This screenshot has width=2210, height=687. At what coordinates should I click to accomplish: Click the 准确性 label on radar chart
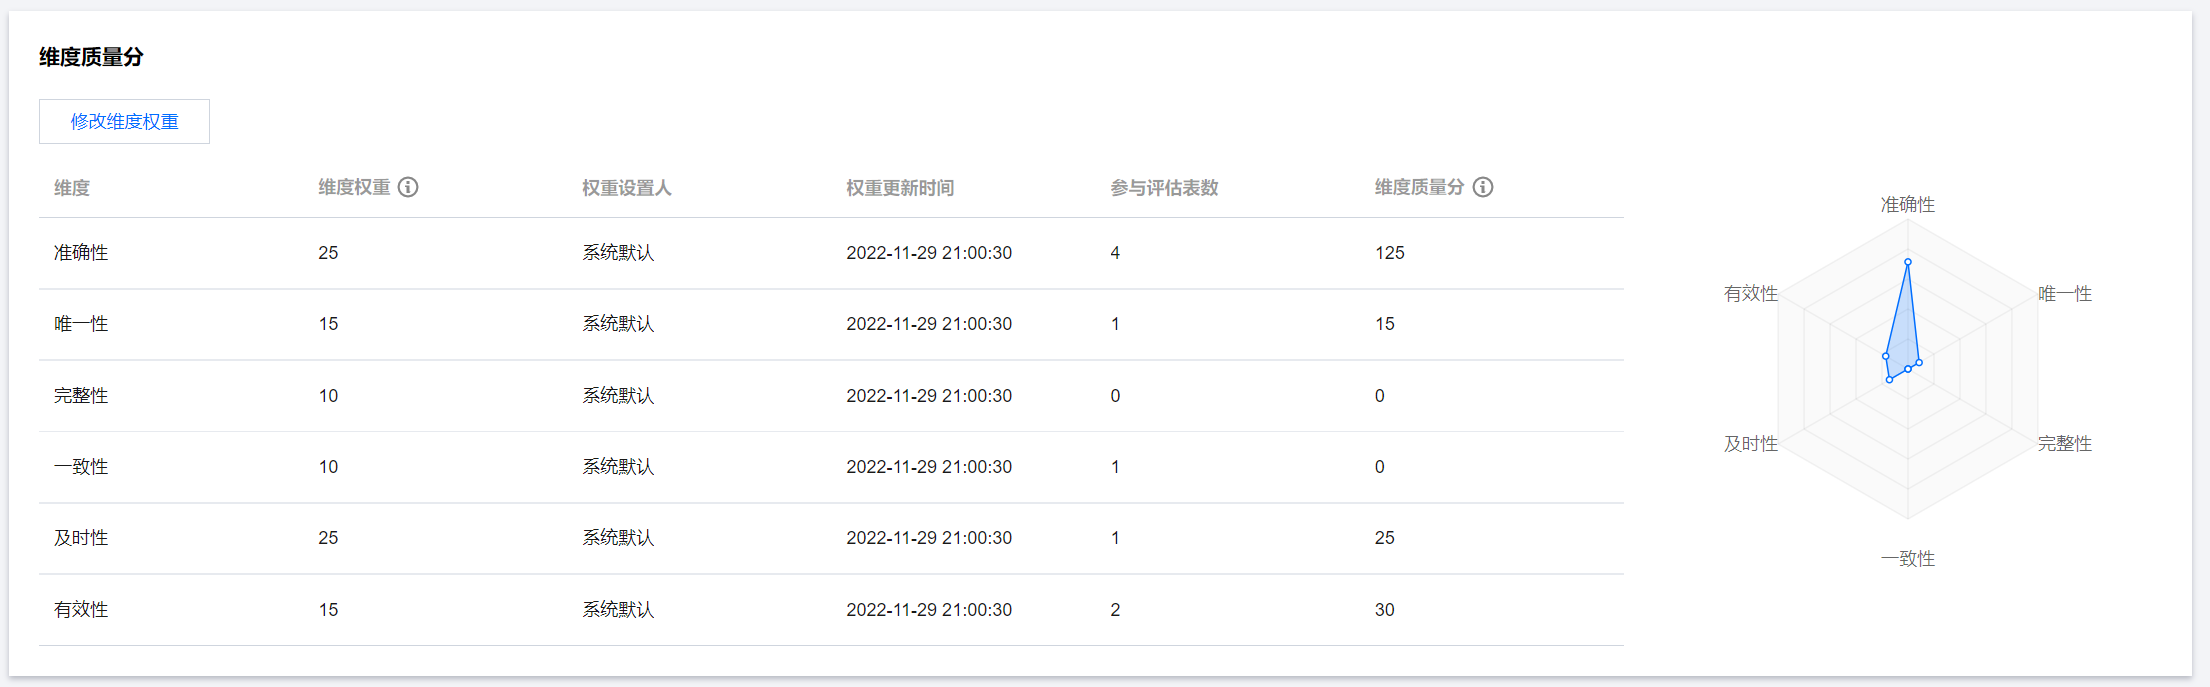[x=1907, y=205]
